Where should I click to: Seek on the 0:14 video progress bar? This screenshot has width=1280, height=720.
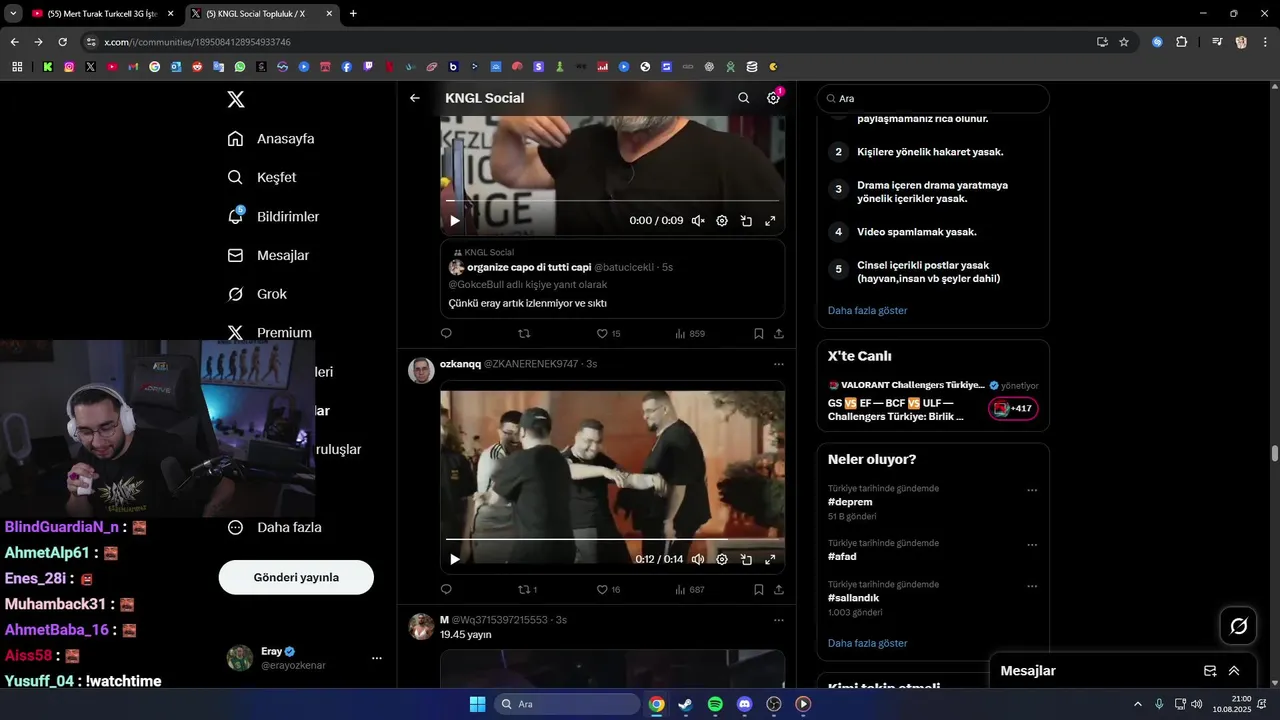(612, 540)
